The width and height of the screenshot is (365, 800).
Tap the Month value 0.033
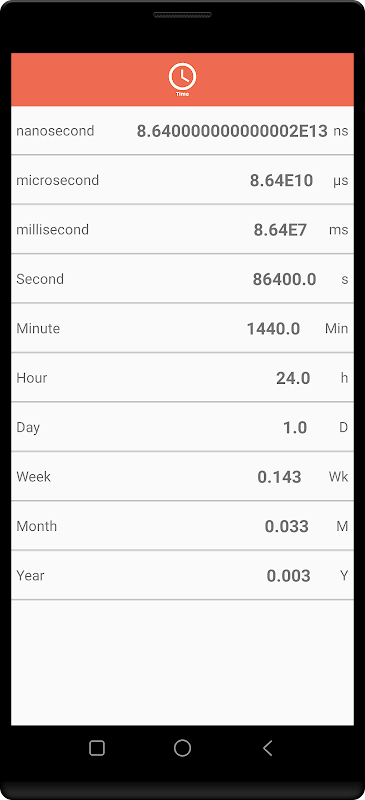286,527
